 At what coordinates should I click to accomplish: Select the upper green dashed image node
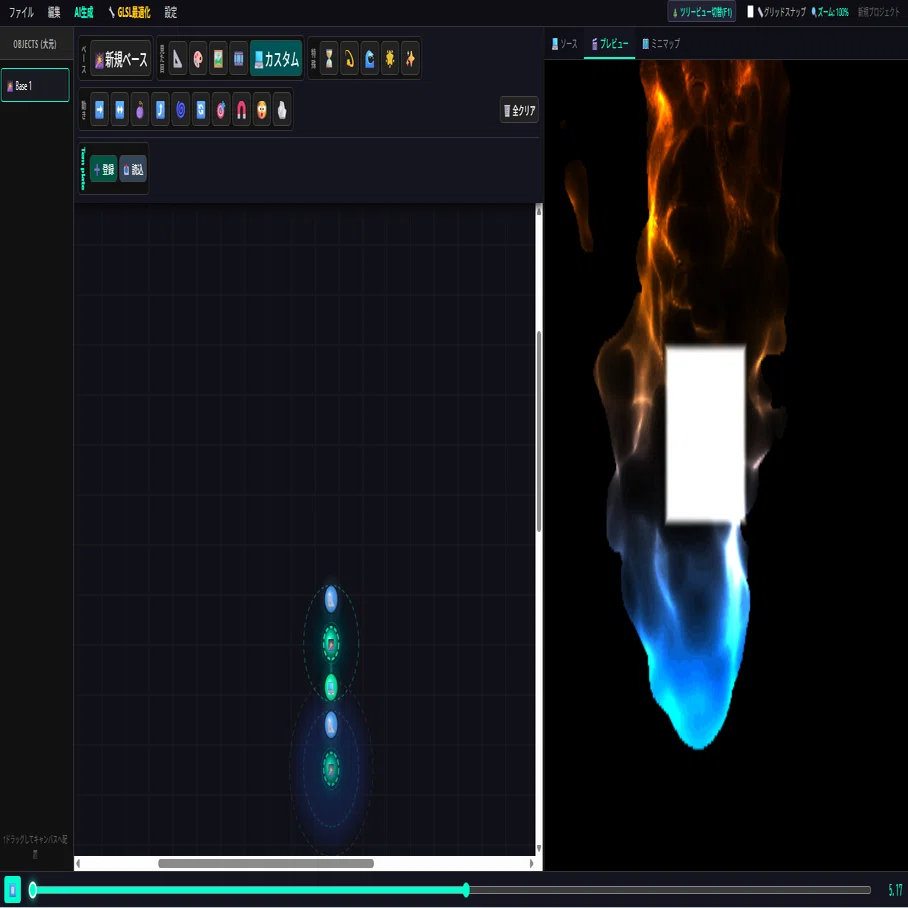click(331, 643)
